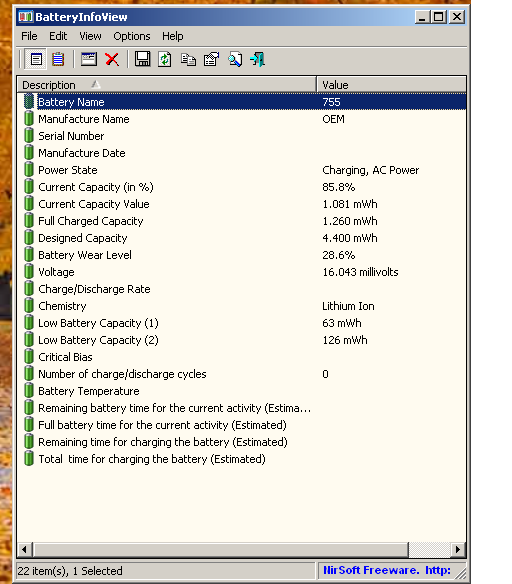Click the Copy Selected Items icon
512x584 pixels.
click(188, 59)
